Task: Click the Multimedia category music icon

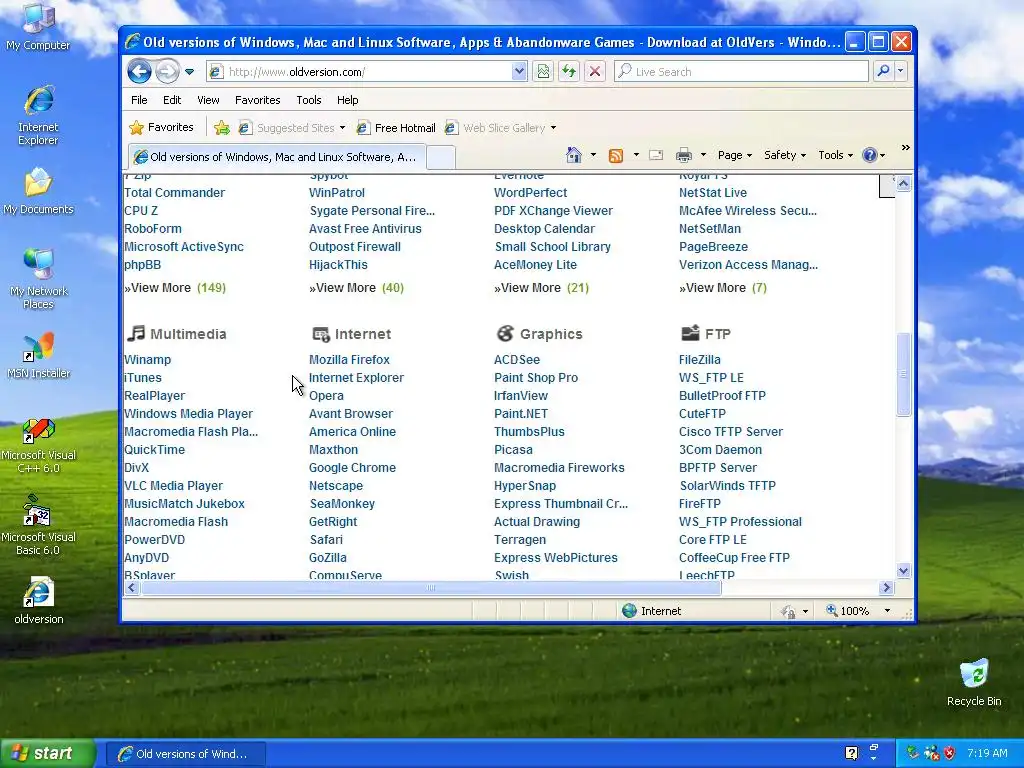Action: click(x=136, y=334)
